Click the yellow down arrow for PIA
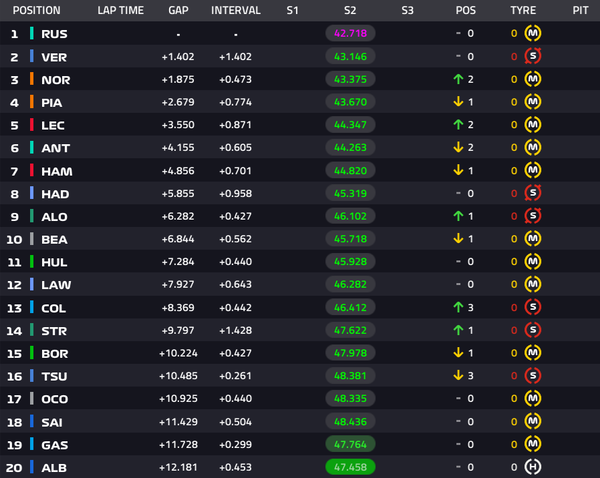600x478 pixels. click(458, 102)
